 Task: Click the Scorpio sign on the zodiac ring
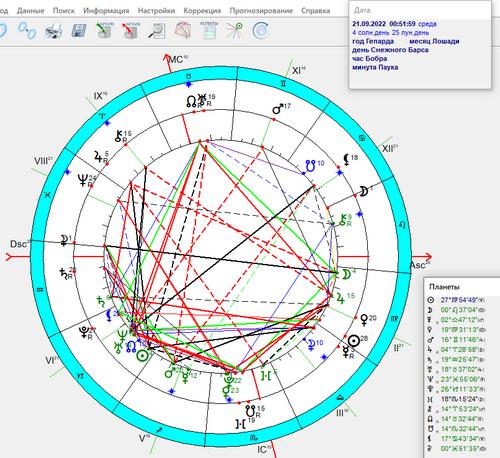pyautogui.click(x=253, y=437)
